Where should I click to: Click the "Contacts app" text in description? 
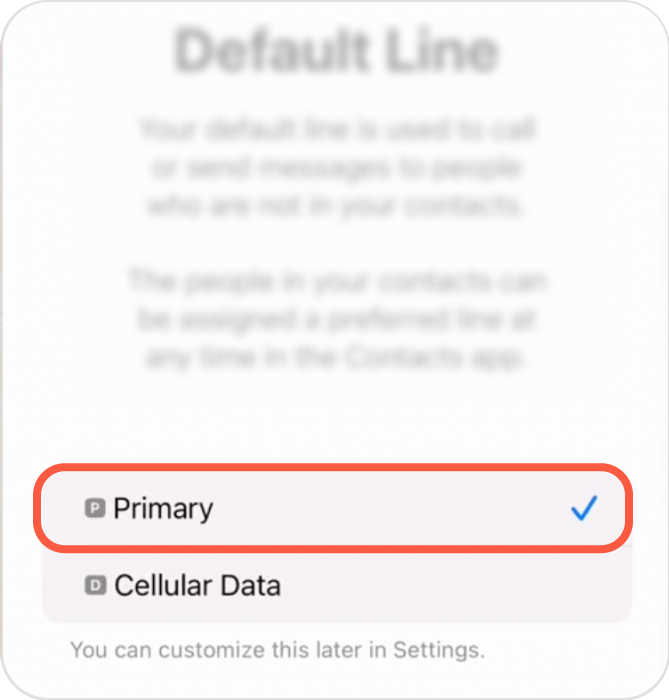point(440,359)
